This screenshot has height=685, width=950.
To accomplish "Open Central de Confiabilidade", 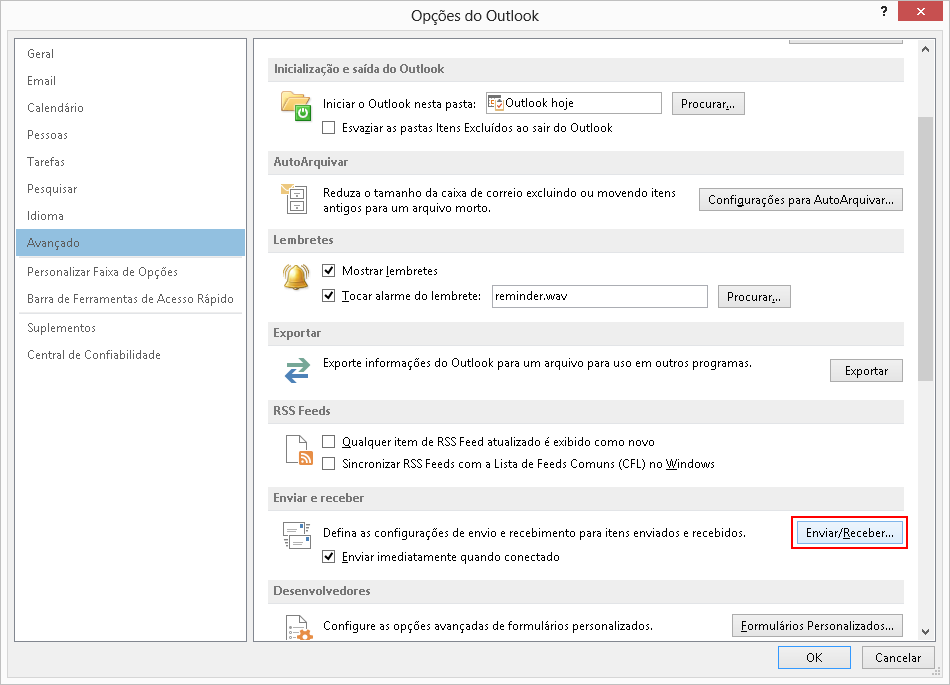I will tap(130, 355).
